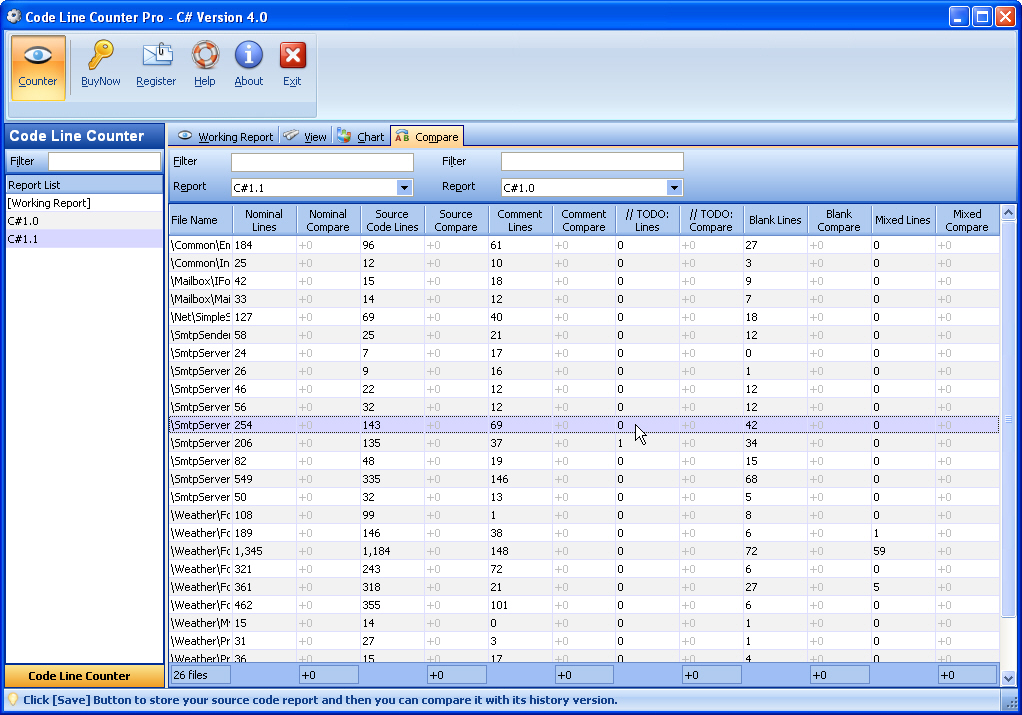
Task: Sort by Source Code Lines column header
Action: click(392, 220)
